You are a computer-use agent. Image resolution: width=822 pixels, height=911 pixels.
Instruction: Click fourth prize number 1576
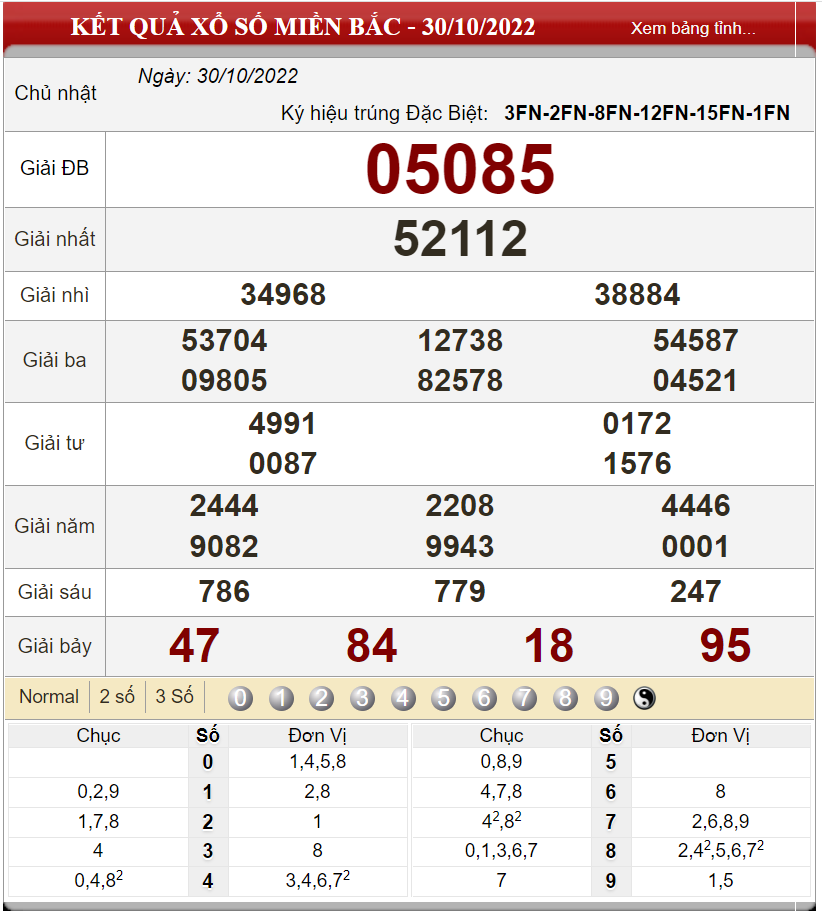[x=637, y=464]
